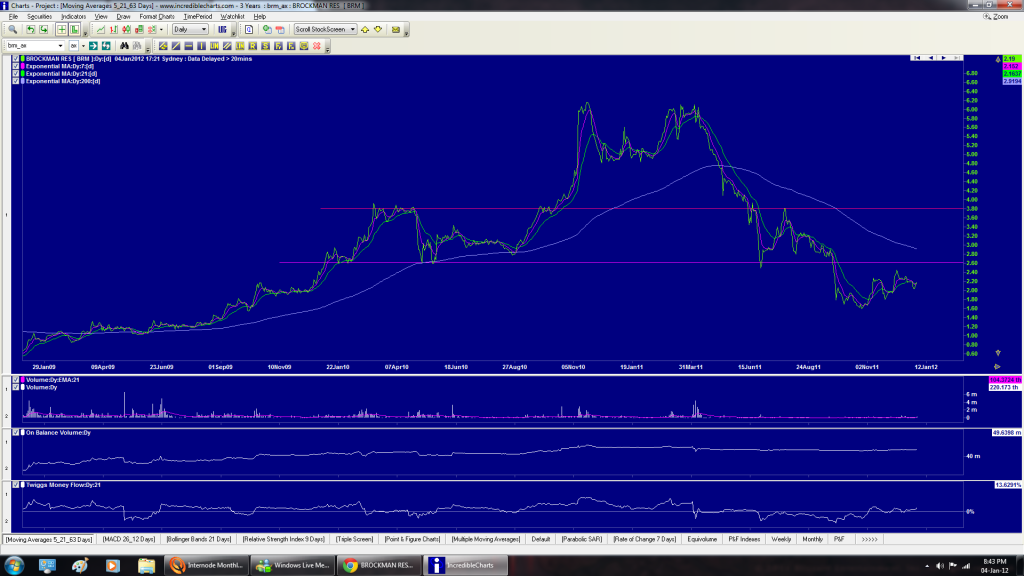Uncheck Exponential MA Dy:200 checkbox
The height and width of the screenshot is (576, 1024).
pyautogui.click(x=16, y=81)
